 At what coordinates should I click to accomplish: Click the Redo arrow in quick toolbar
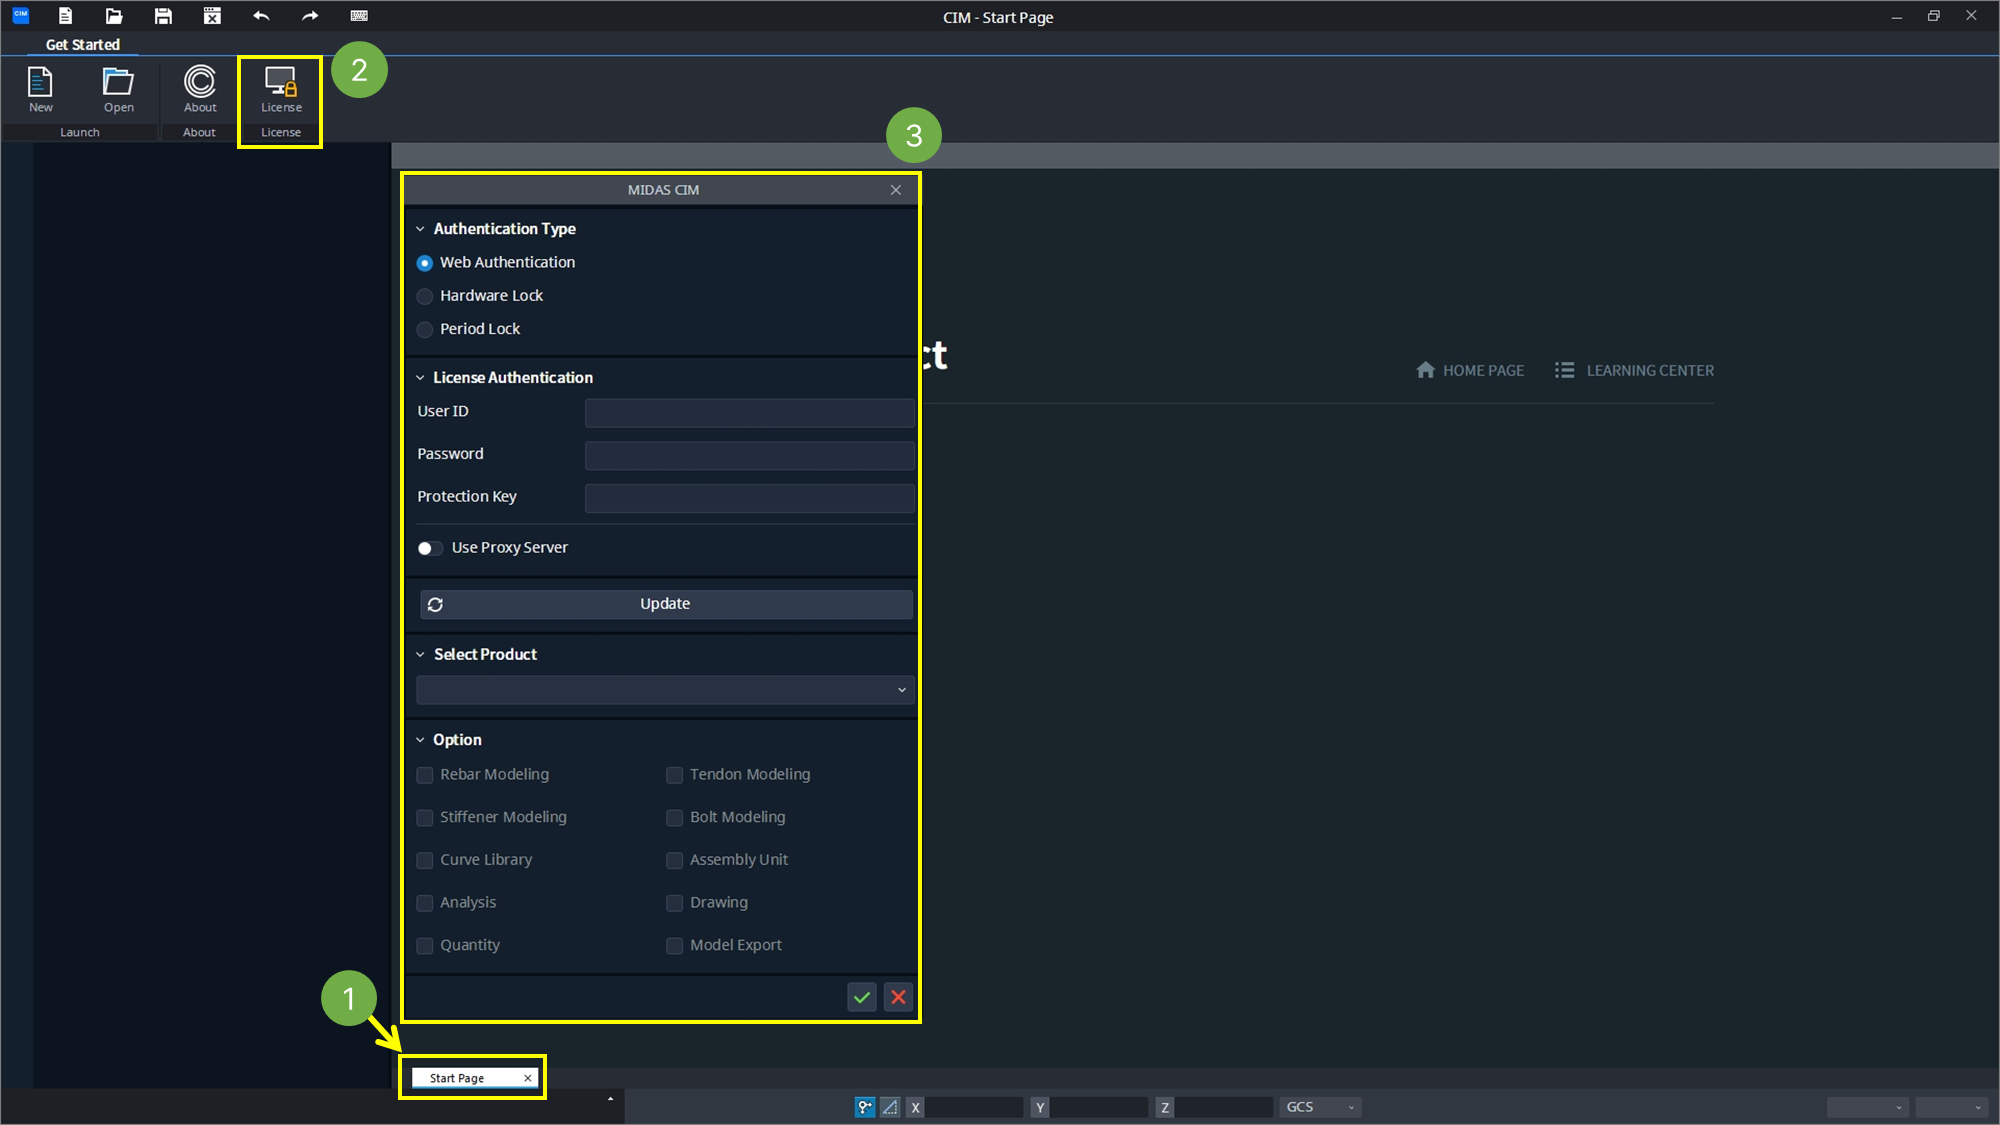coord(310,16)
